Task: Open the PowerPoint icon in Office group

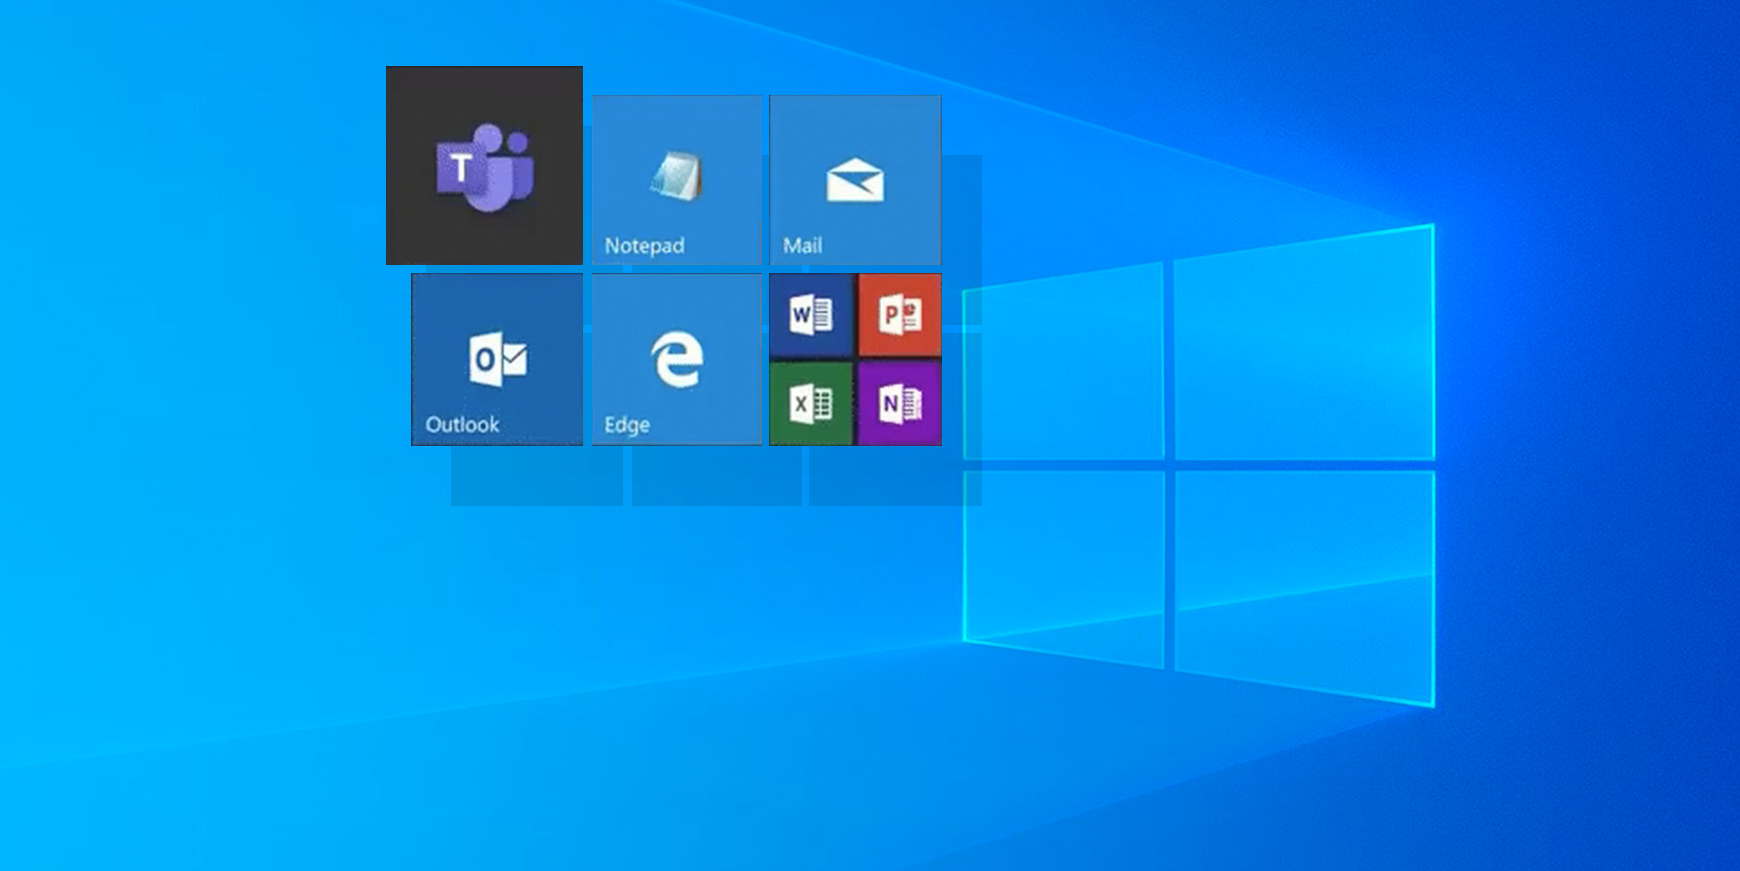Action: point(900,316)
